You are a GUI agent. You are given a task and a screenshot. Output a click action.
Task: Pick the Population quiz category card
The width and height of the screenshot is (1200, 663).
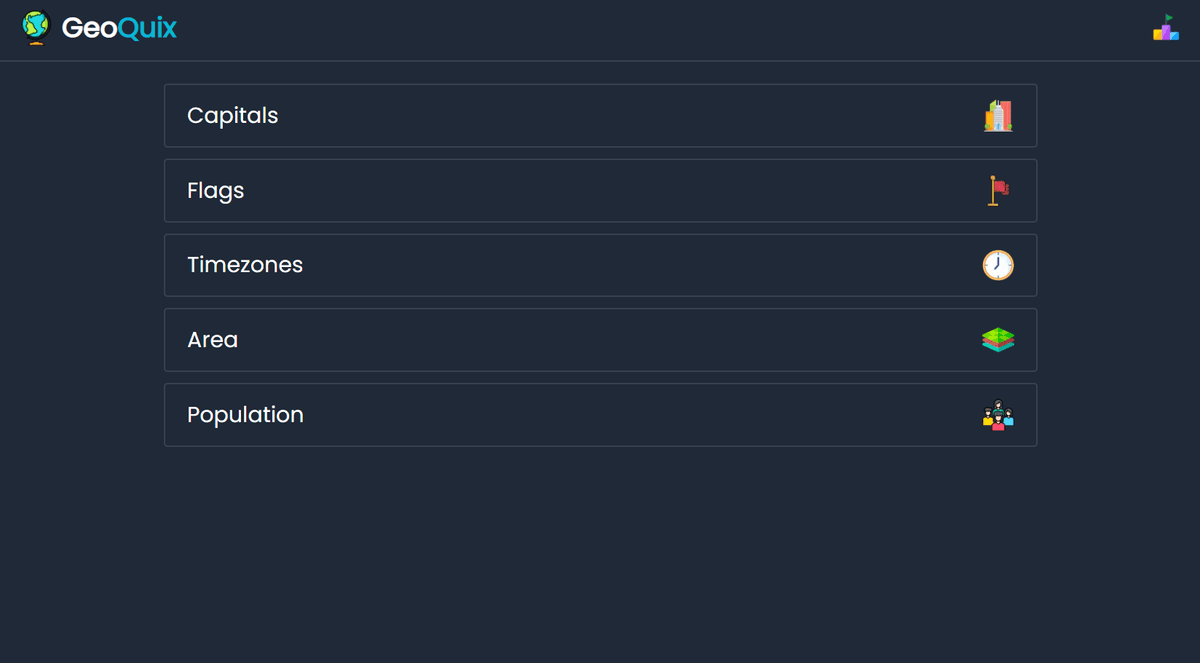tap(600, 415)
